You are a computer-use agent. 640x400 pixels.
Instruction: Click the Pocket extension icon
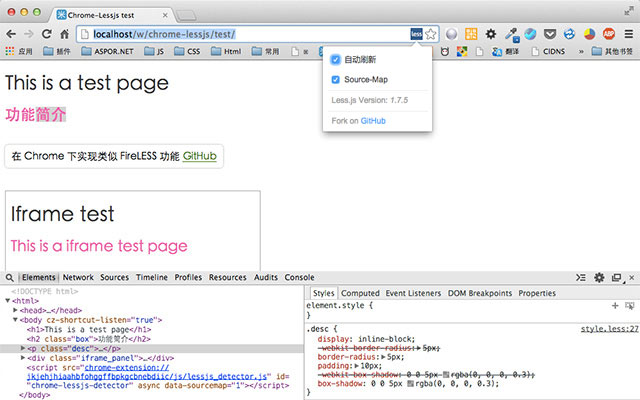point(550,34)
